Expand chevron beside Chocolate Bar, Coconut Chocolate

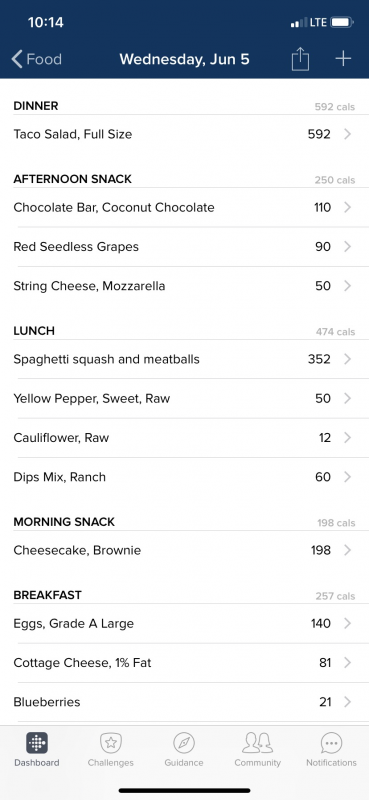pos(348,207)
